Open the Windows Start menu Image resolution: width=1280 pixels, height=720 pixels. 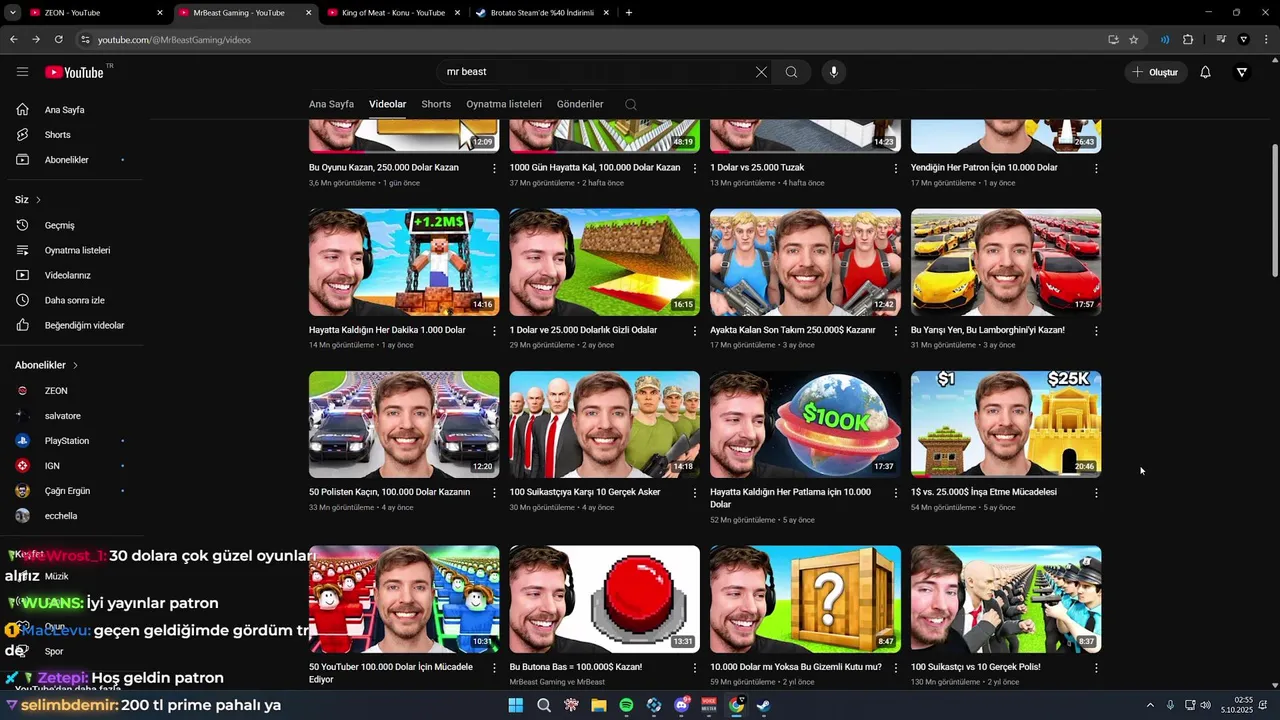(x=516, y=705)
